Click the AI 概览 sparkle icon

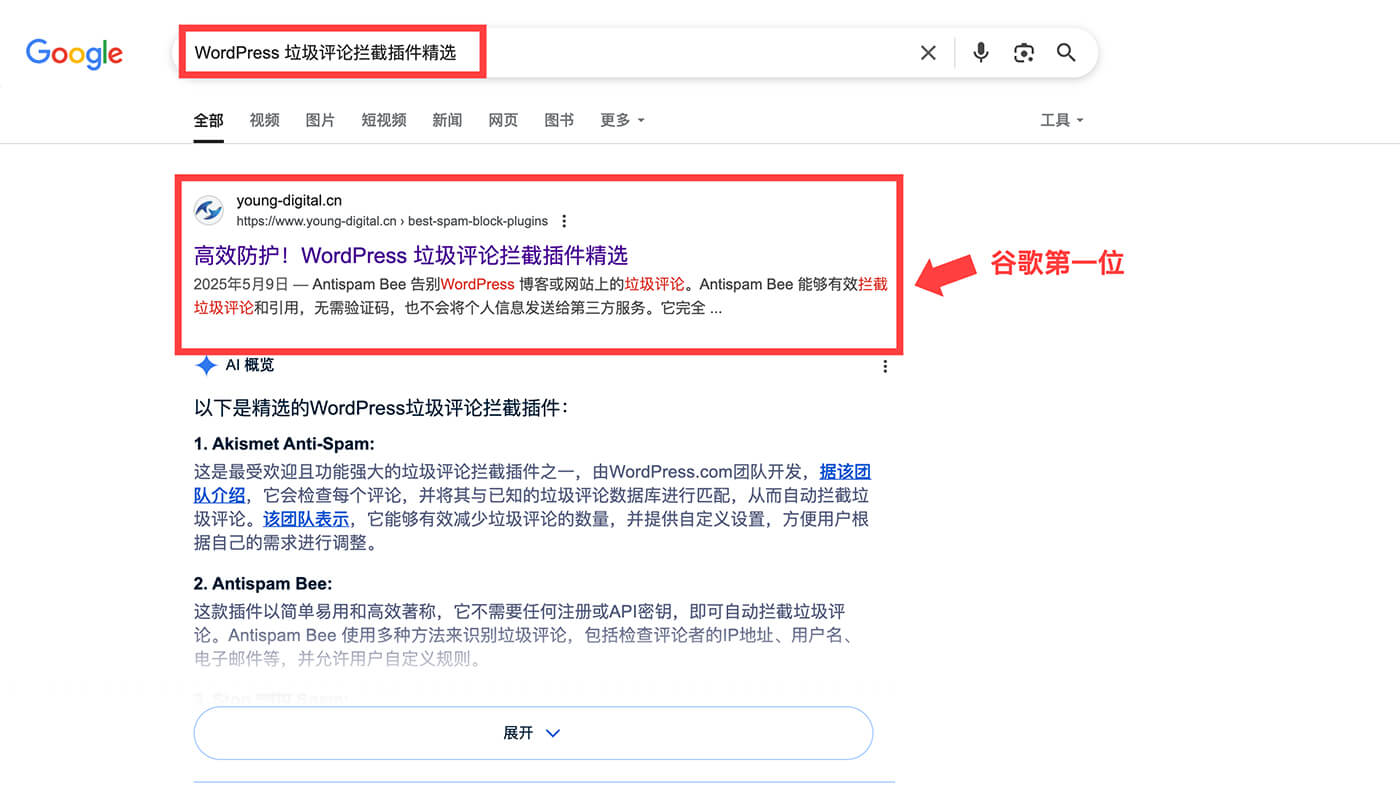click(206, 366)
